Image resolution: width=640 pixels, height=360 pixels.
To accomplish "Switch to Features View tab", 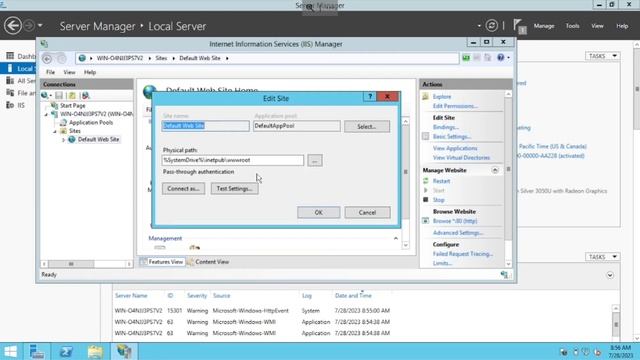I will pyautogui.click(x=162, y=262).
